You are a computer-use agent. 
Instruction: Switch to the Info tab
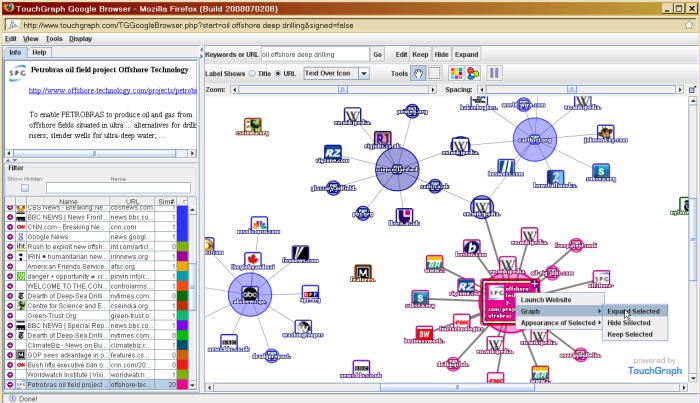(x=15, y=52)
